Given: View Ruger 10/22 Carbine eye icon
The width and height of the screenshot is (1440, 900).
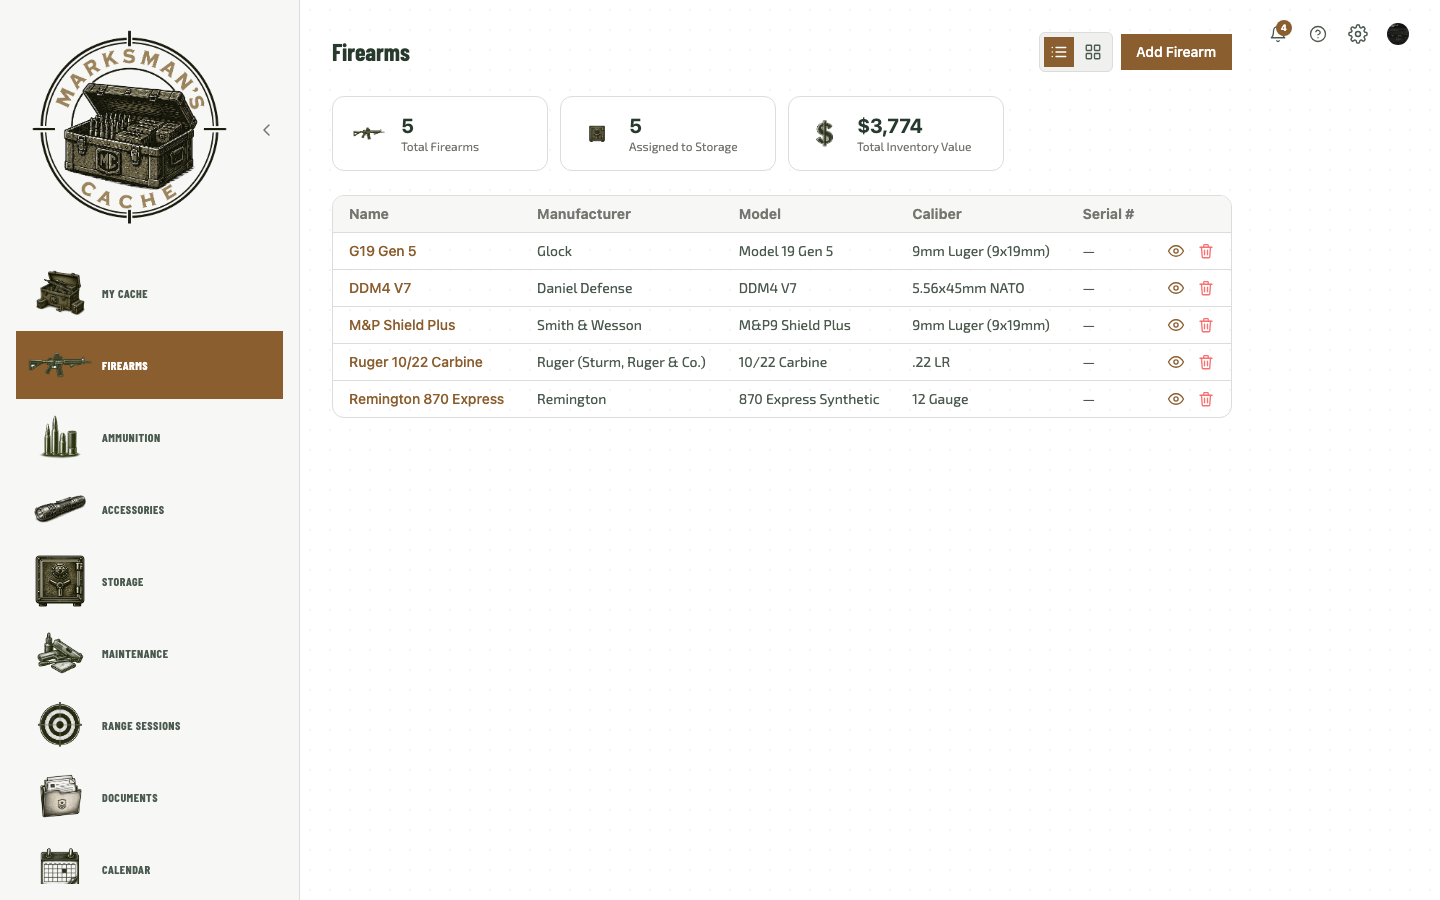Looking at the screenshot, I should pos(1176,362).
